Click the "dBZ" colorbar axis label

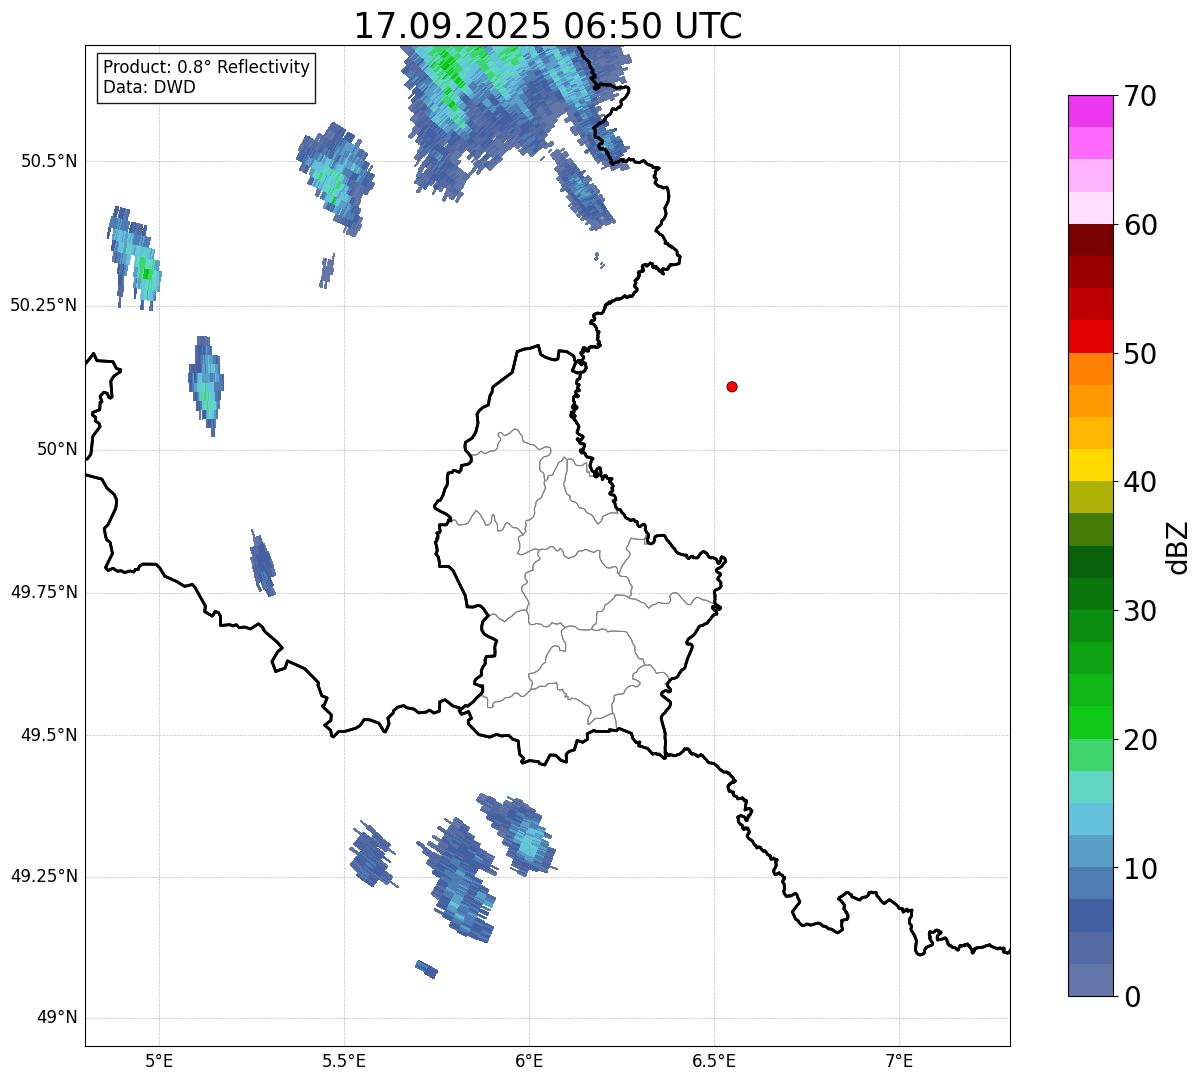pos(1178,547)
